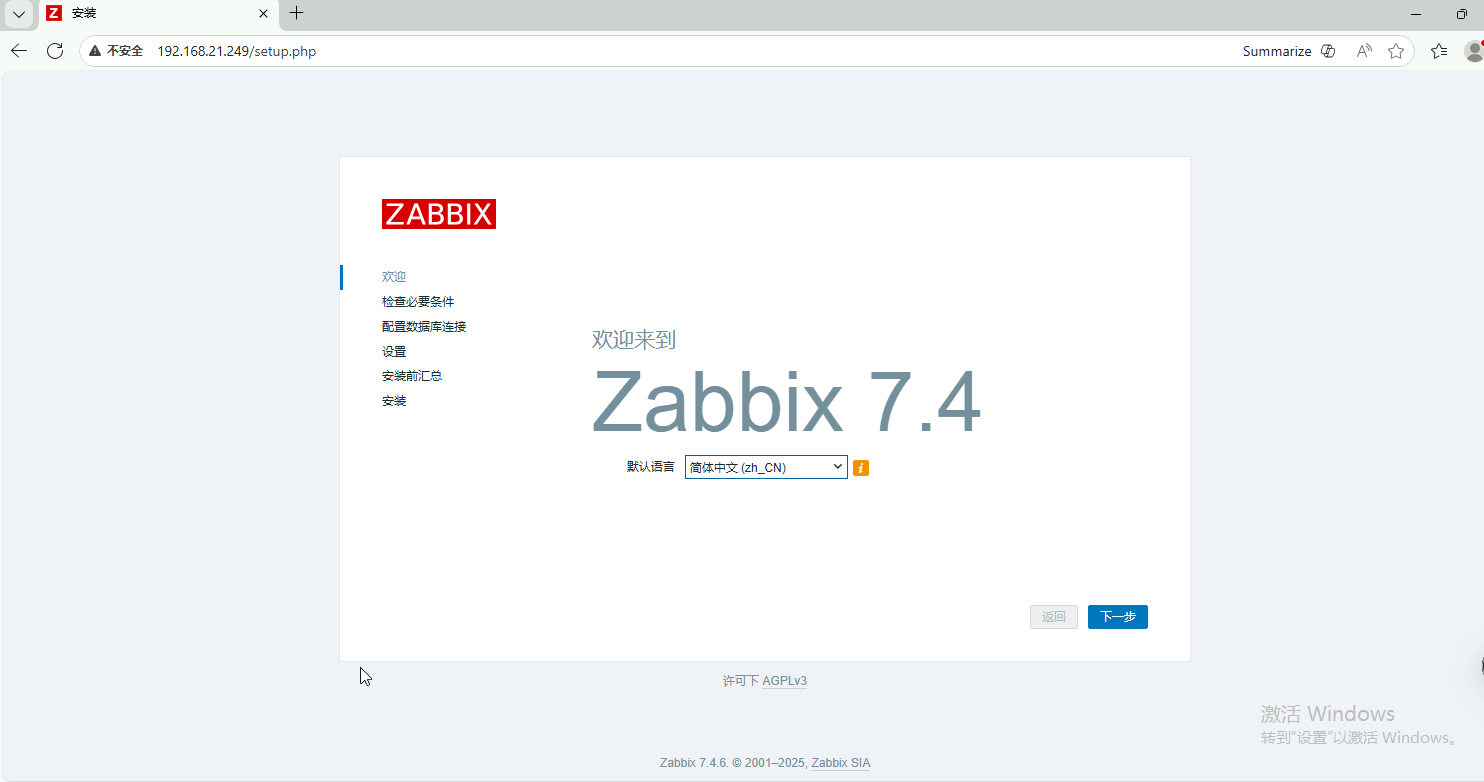The image size is (1484, 782).
Task: Click the 返回 button
Action: [x=1054, y=617]
